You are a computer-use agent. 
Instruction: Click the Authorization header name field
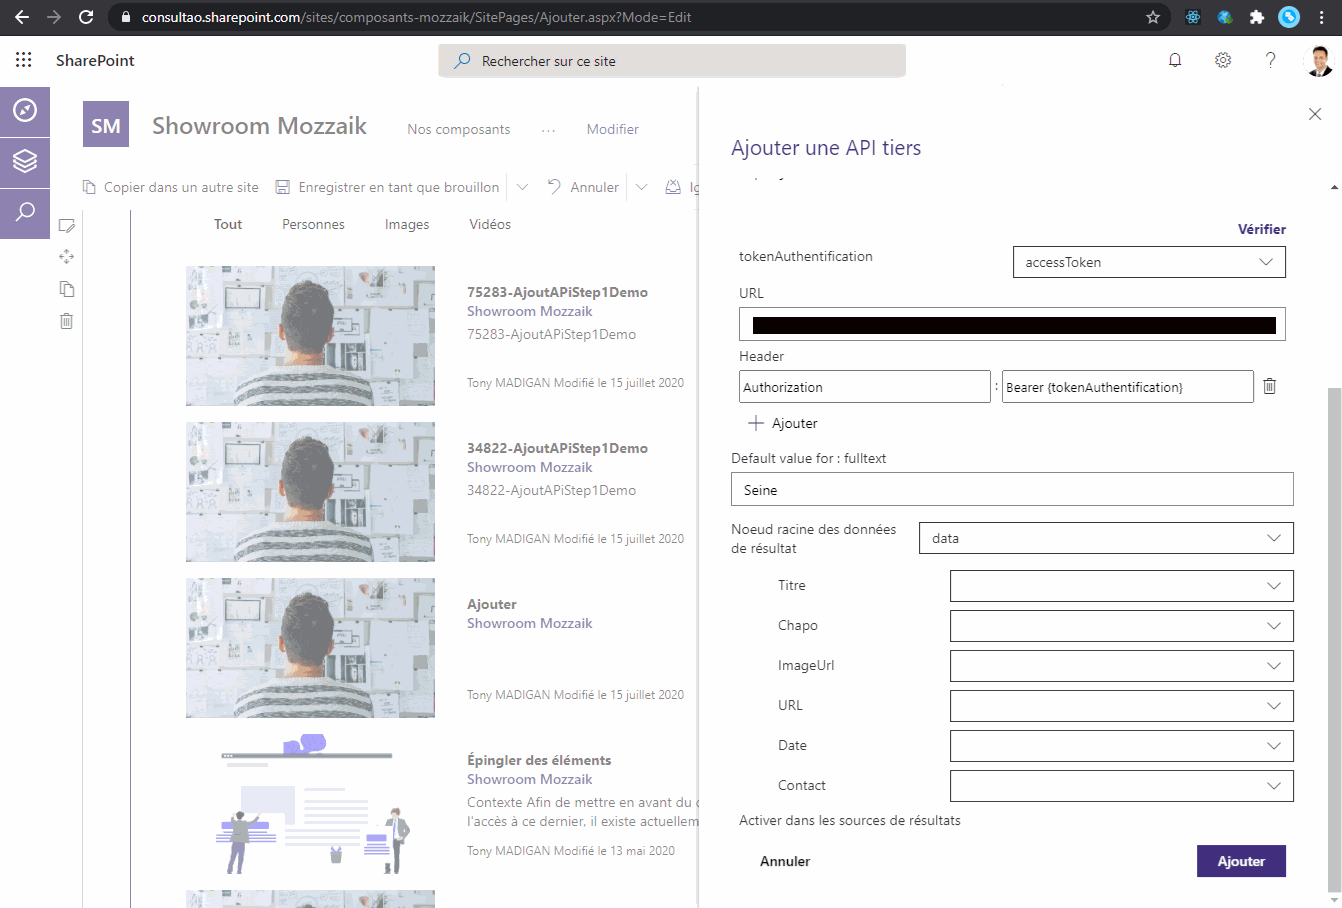[865, 387]
